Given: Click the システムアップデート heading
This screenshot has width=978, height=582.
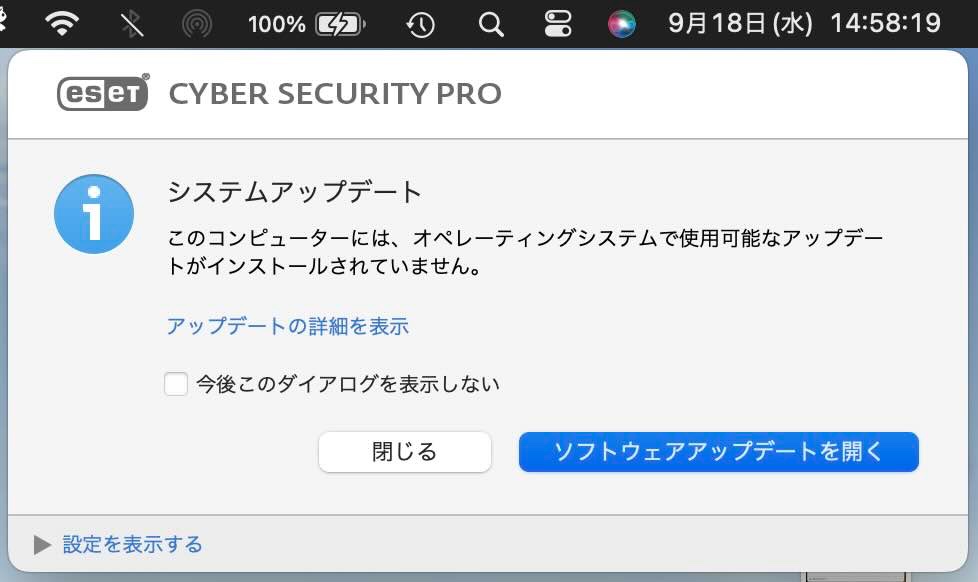Looking at the screenshot, I should pos(295,192).
